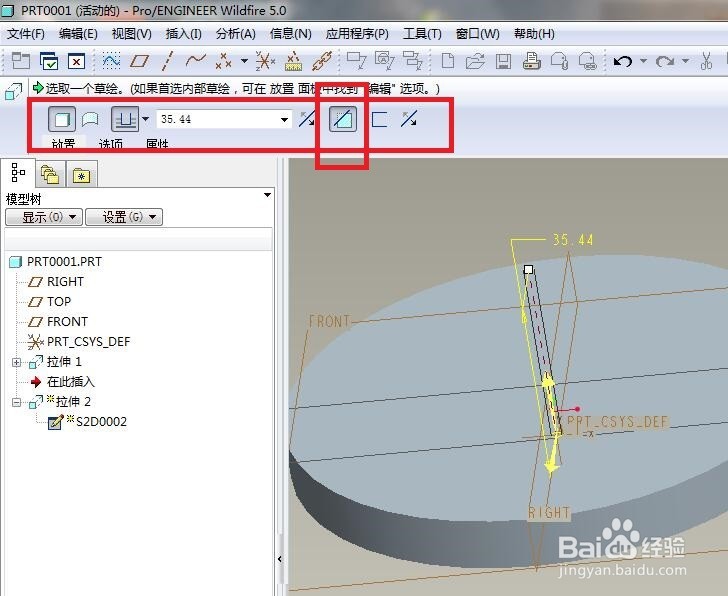Viewport: 728px width, 596px height.
Task: Select the TOP datum plane in tree
Action: click(x=58, y=302)
